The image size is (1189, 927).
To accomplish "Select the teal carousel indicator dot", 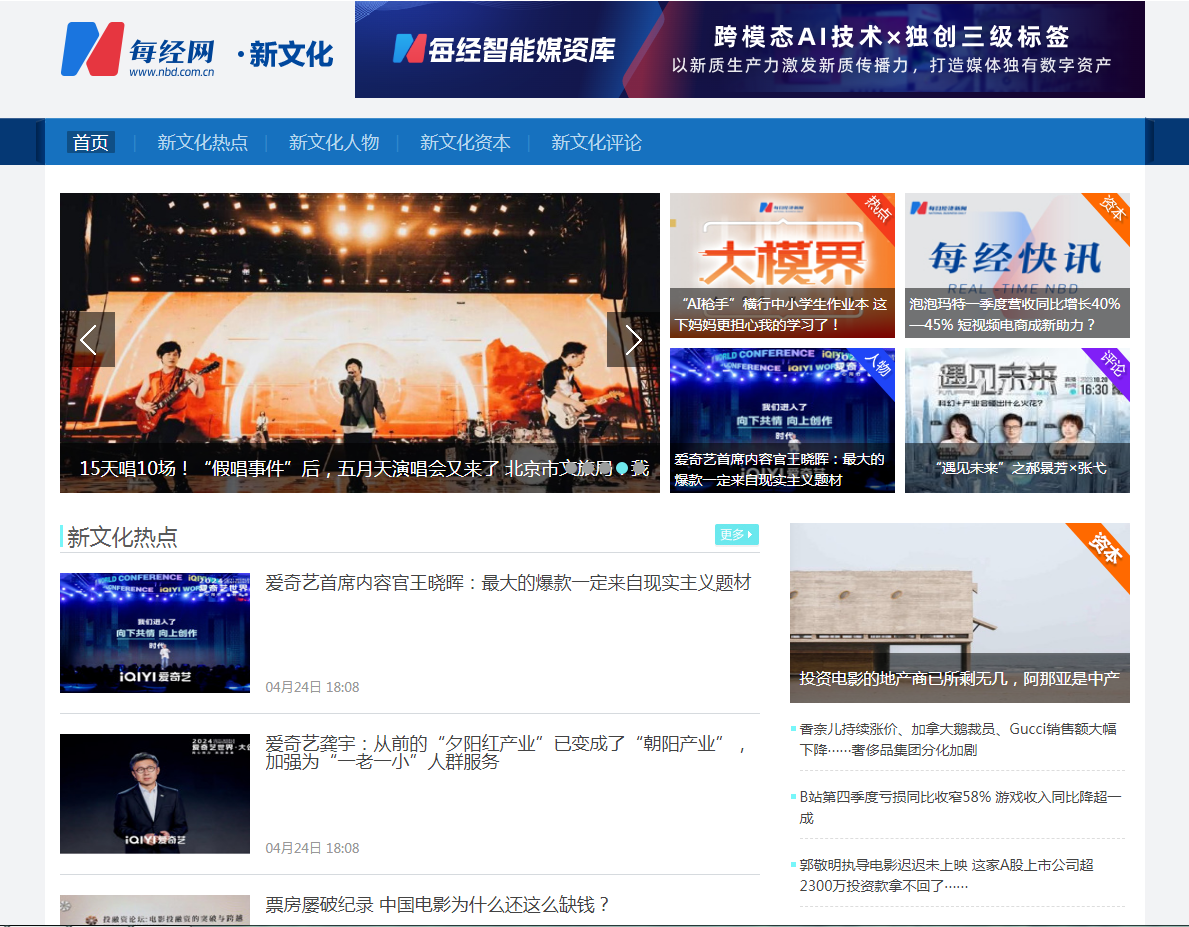I will (x=622, y=468).
